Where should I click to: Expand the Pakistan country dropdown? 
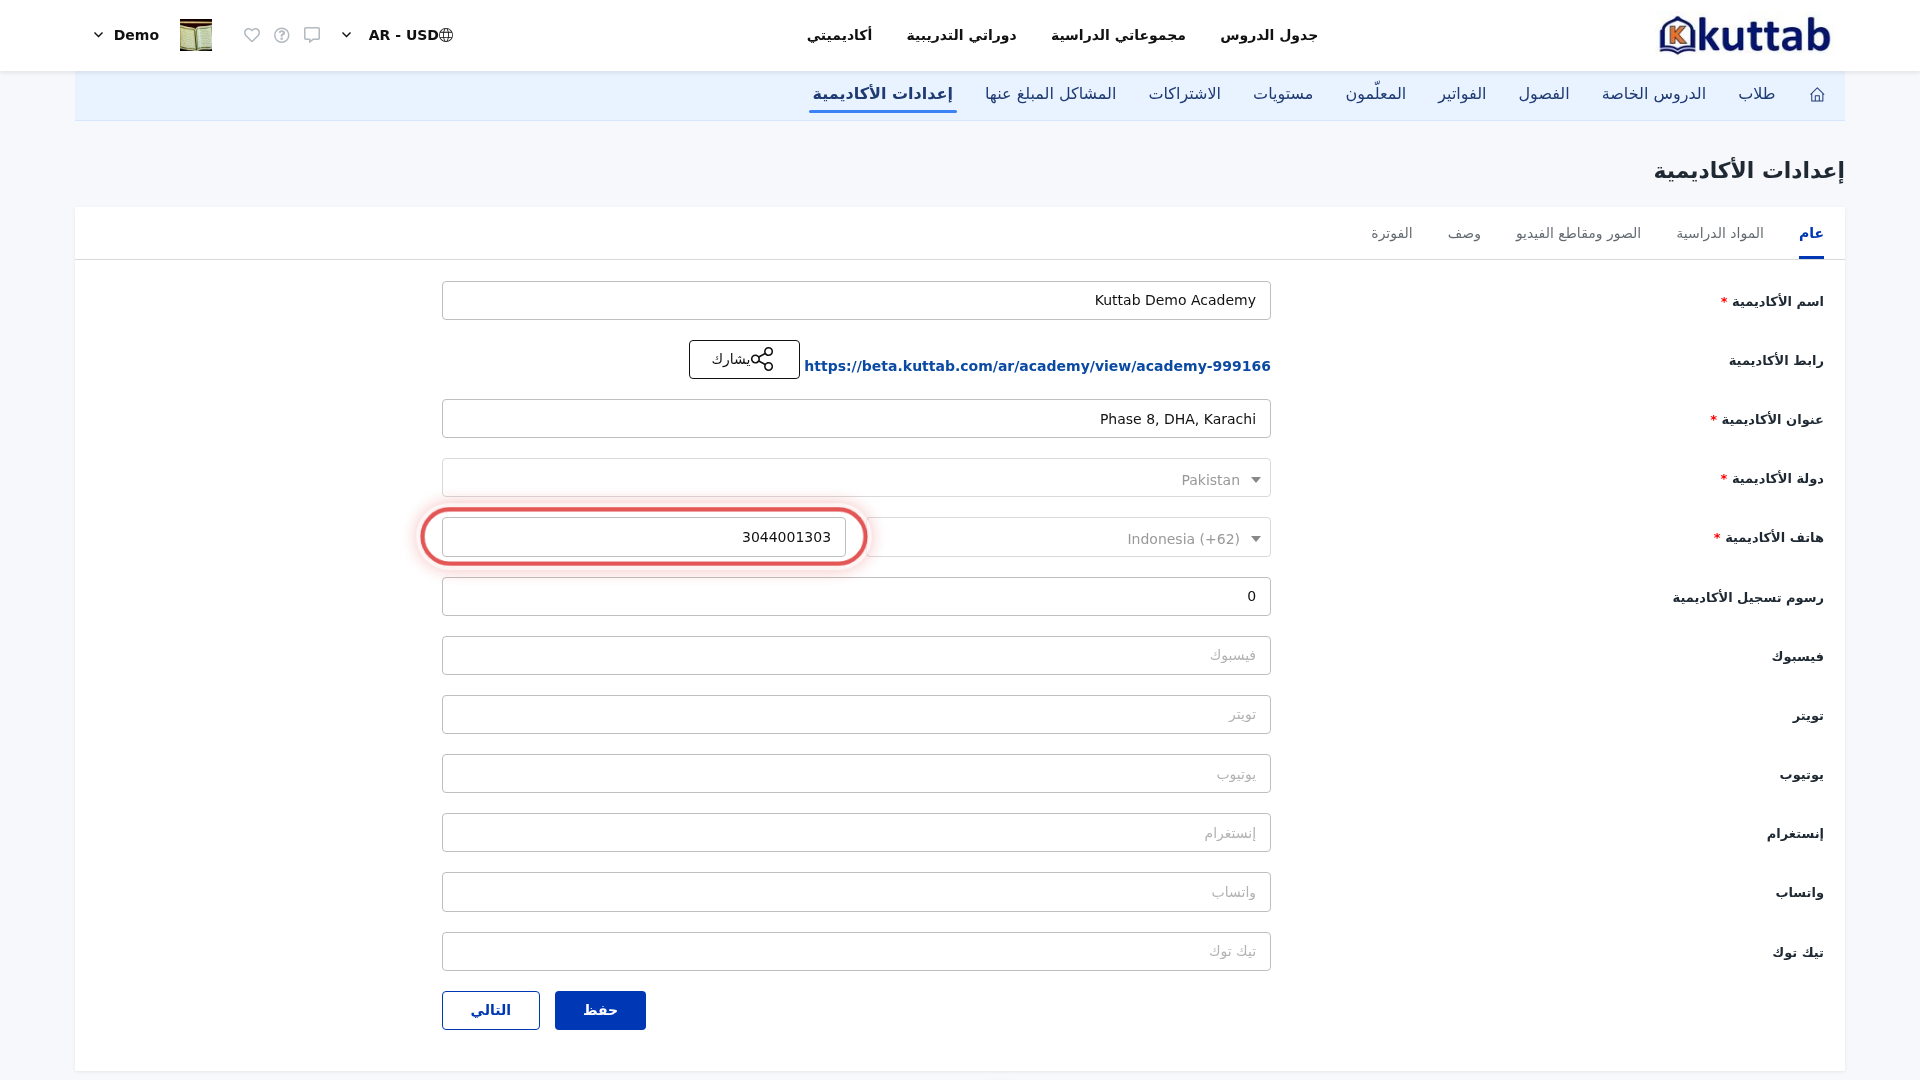tap(856, 478)
